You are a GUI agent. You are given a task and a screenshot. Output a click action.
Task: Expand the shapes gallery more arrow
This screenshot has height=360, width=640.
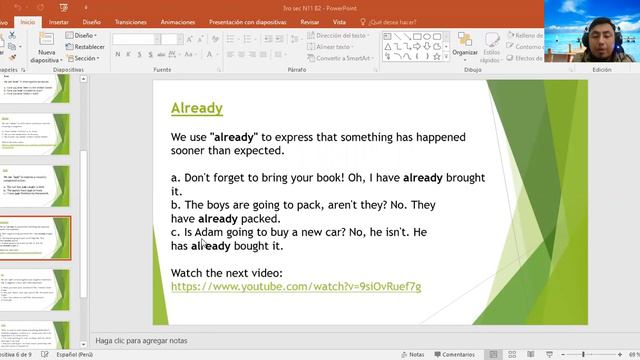tap(446, 57)
